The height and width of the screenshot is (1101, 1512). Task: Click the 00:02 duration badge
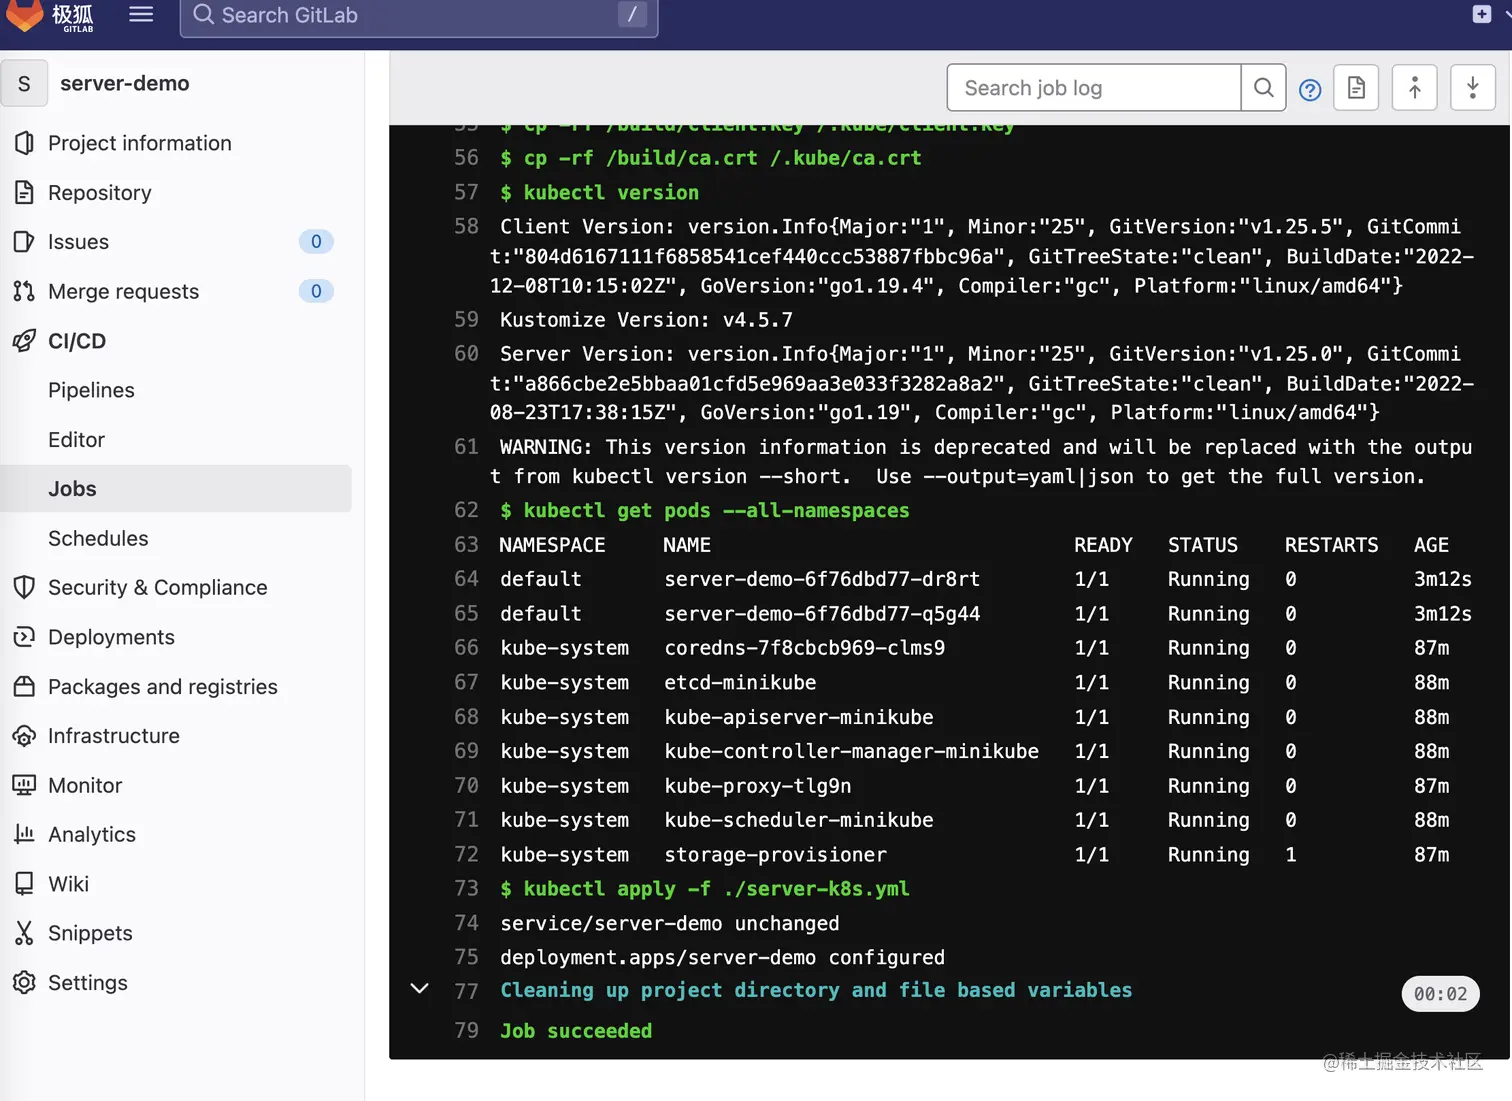[1440, 994]
